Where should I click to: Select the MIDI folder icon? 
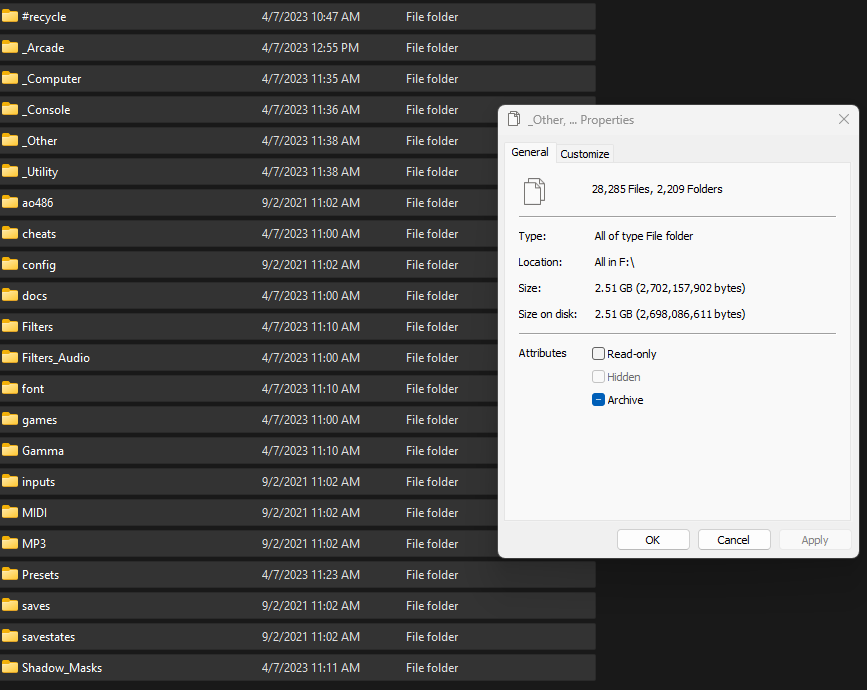[9, 513]
